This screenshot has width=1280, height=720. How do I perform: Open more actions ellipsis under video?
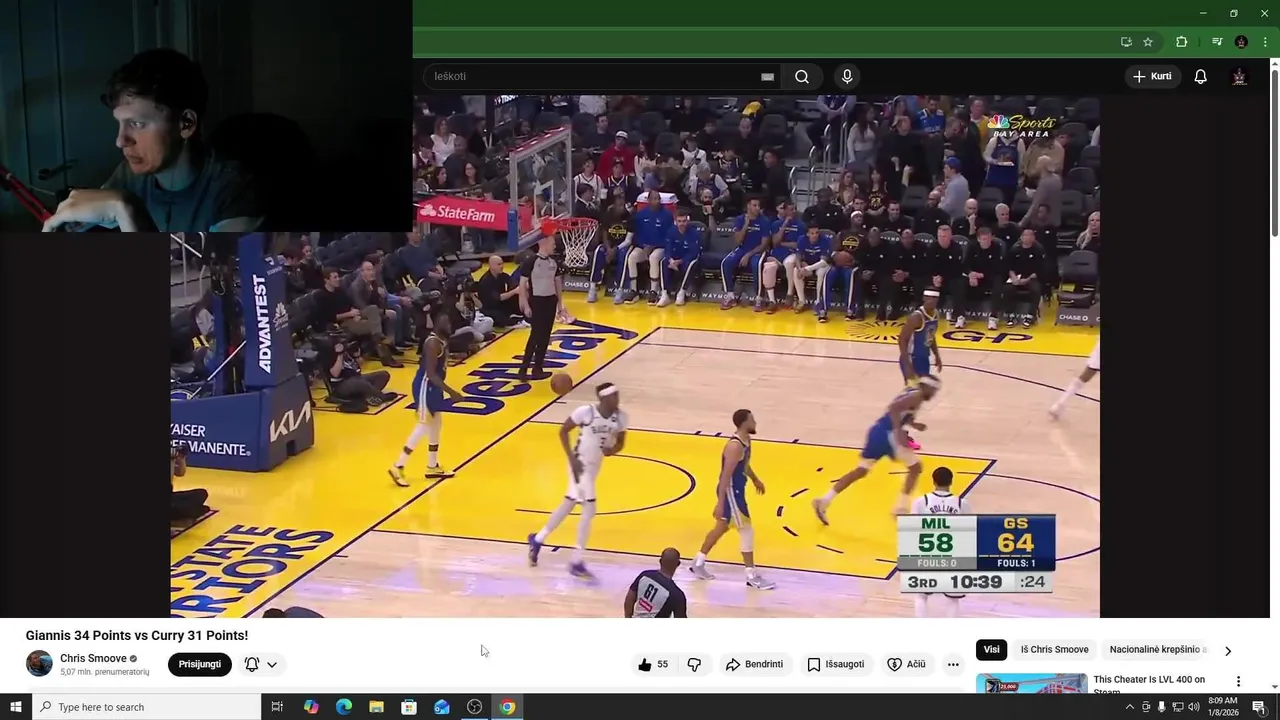click(953, 664)
